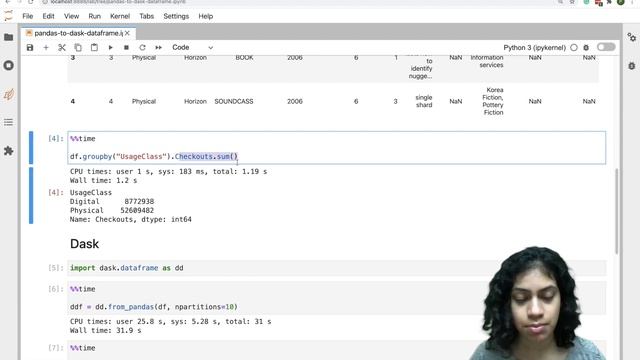Click the 'Physical 52609482' output line
Image resolution: width=640 pixels, height=360 pixels.
point(112,211)
